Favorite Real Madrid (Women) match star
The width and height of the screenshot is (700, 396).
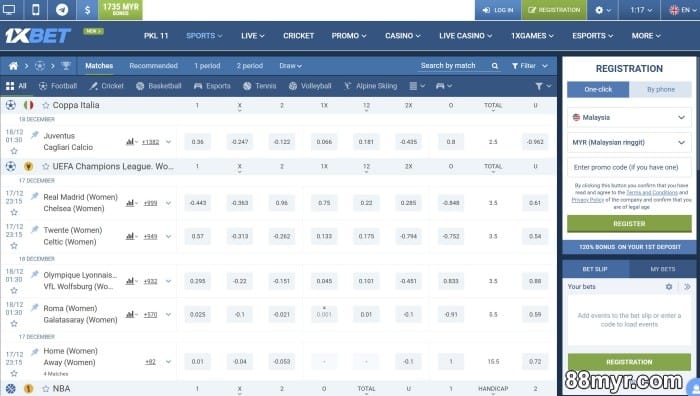coord(14,212)
